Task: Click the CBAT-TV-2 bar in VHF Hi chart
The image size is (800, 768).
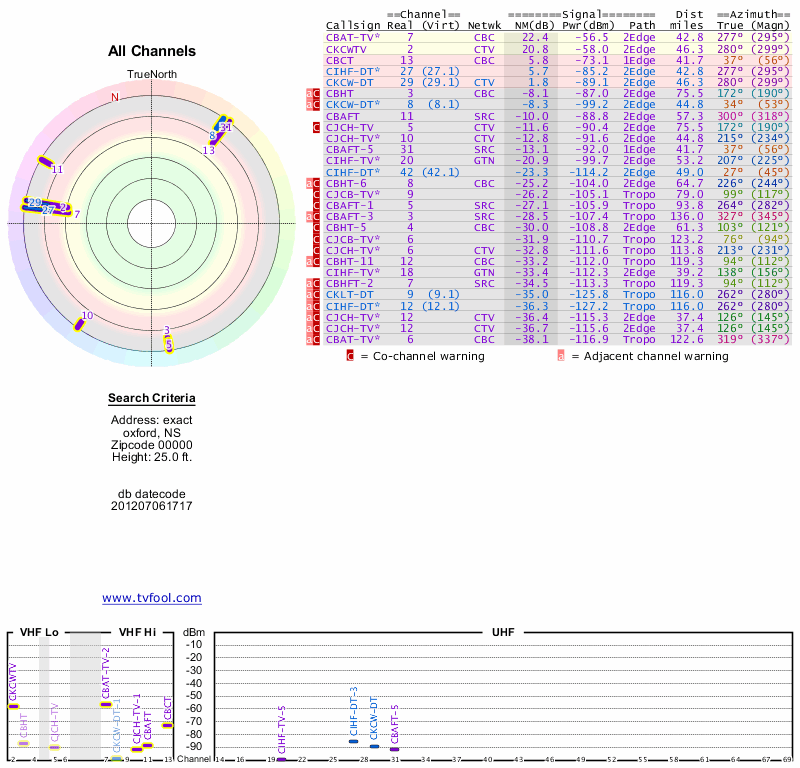Action: [x=106, y=704]
